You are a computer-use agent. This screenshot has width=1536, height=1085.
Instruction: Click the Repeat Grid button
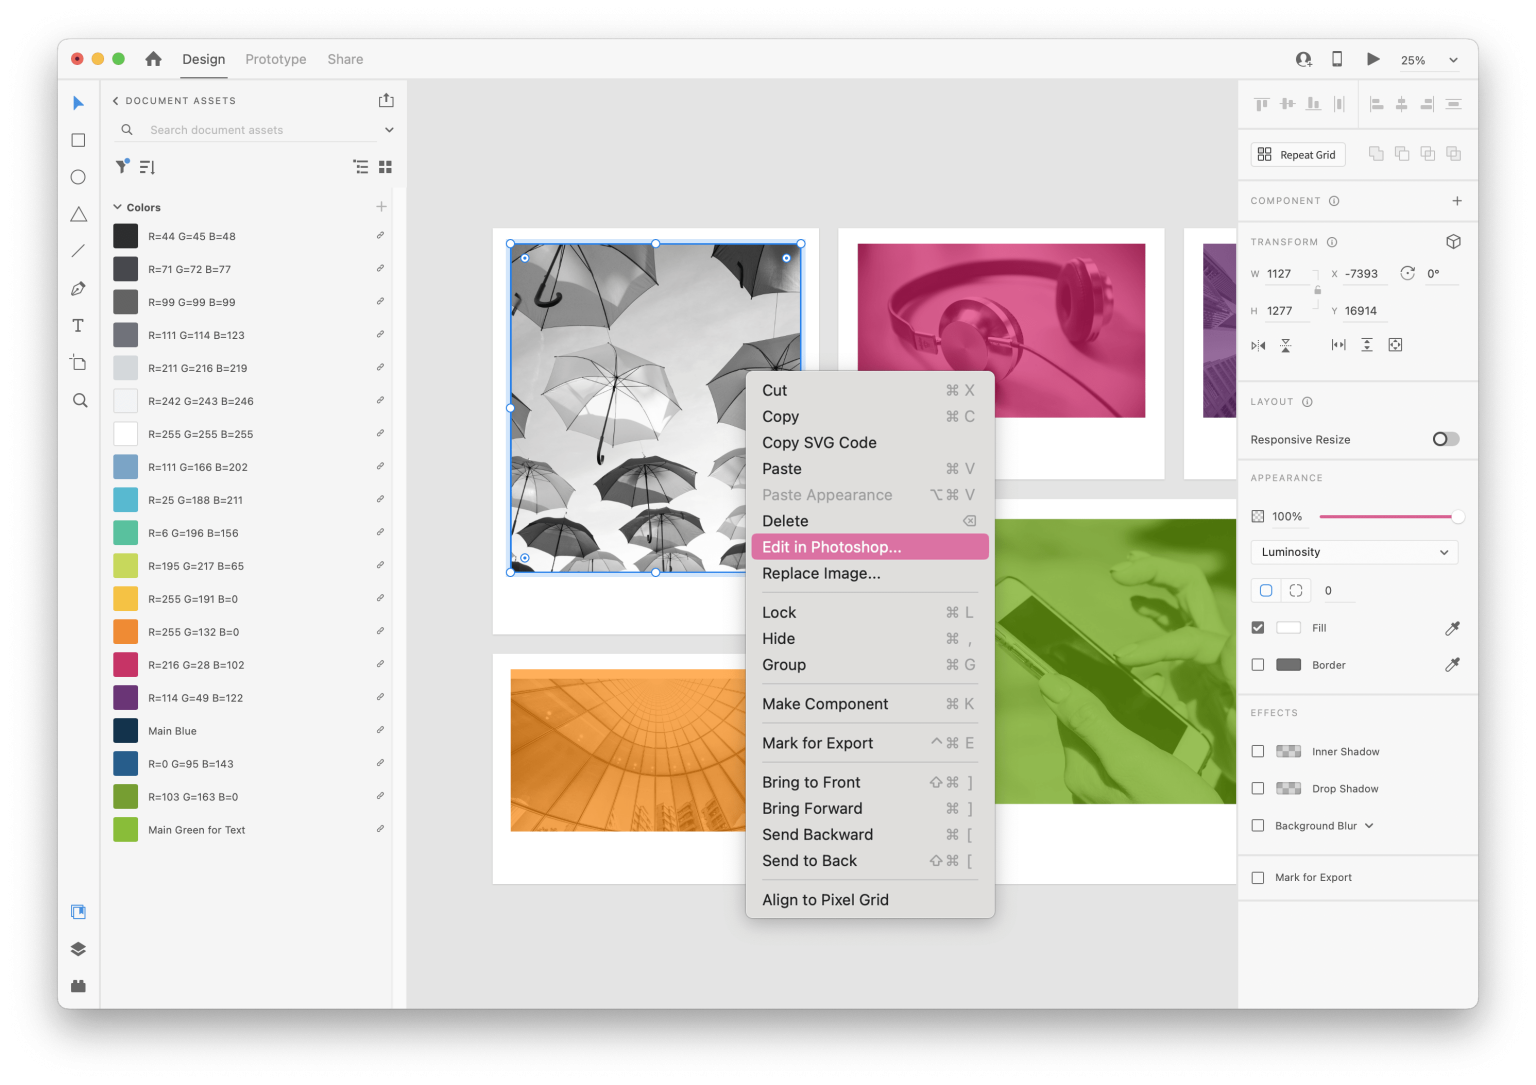(1297, 154)
